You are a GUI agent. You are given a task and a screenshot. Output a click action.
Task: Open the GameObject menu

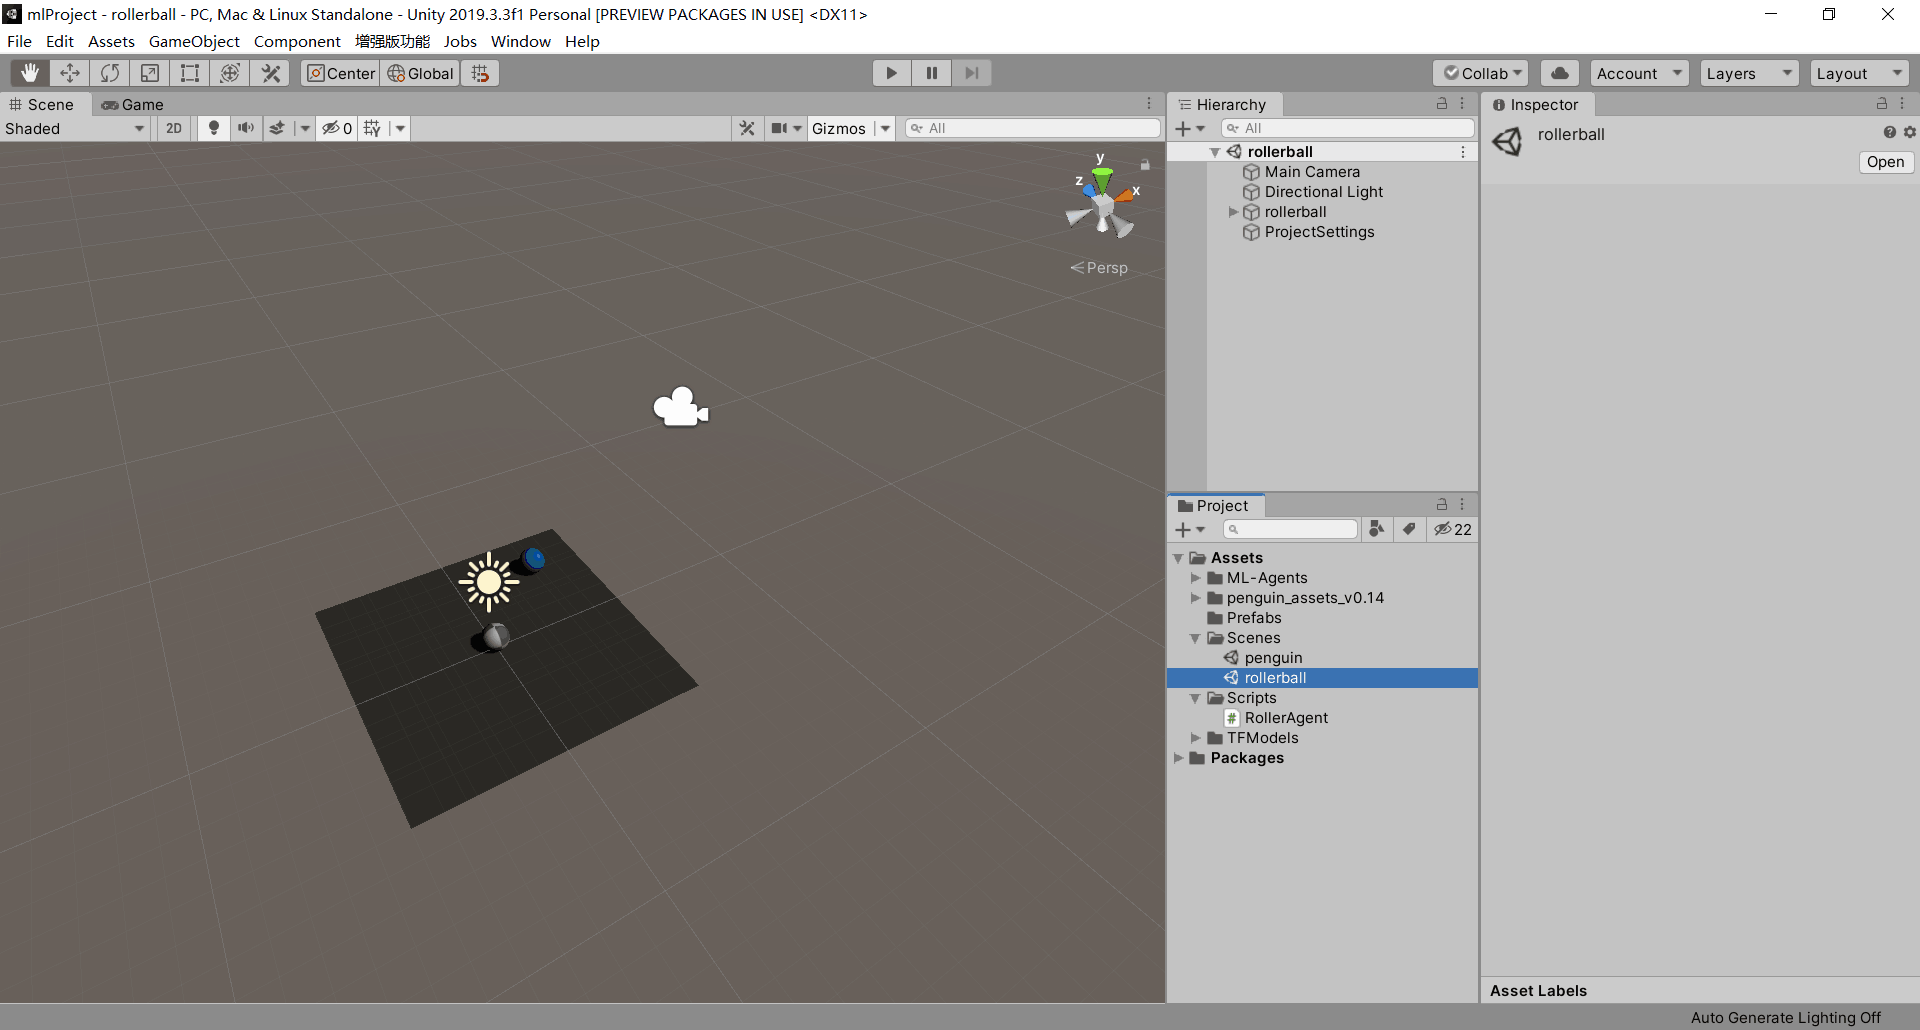194,41
